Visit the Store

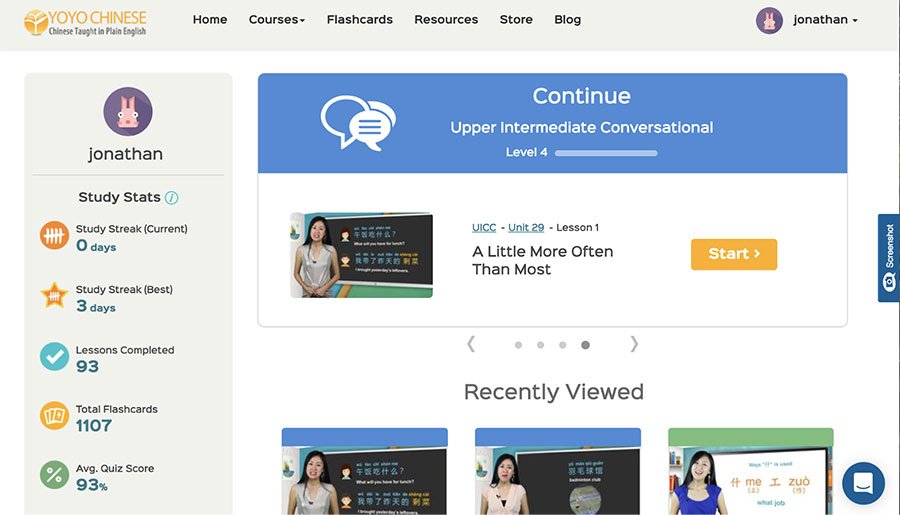coord(516,20)
